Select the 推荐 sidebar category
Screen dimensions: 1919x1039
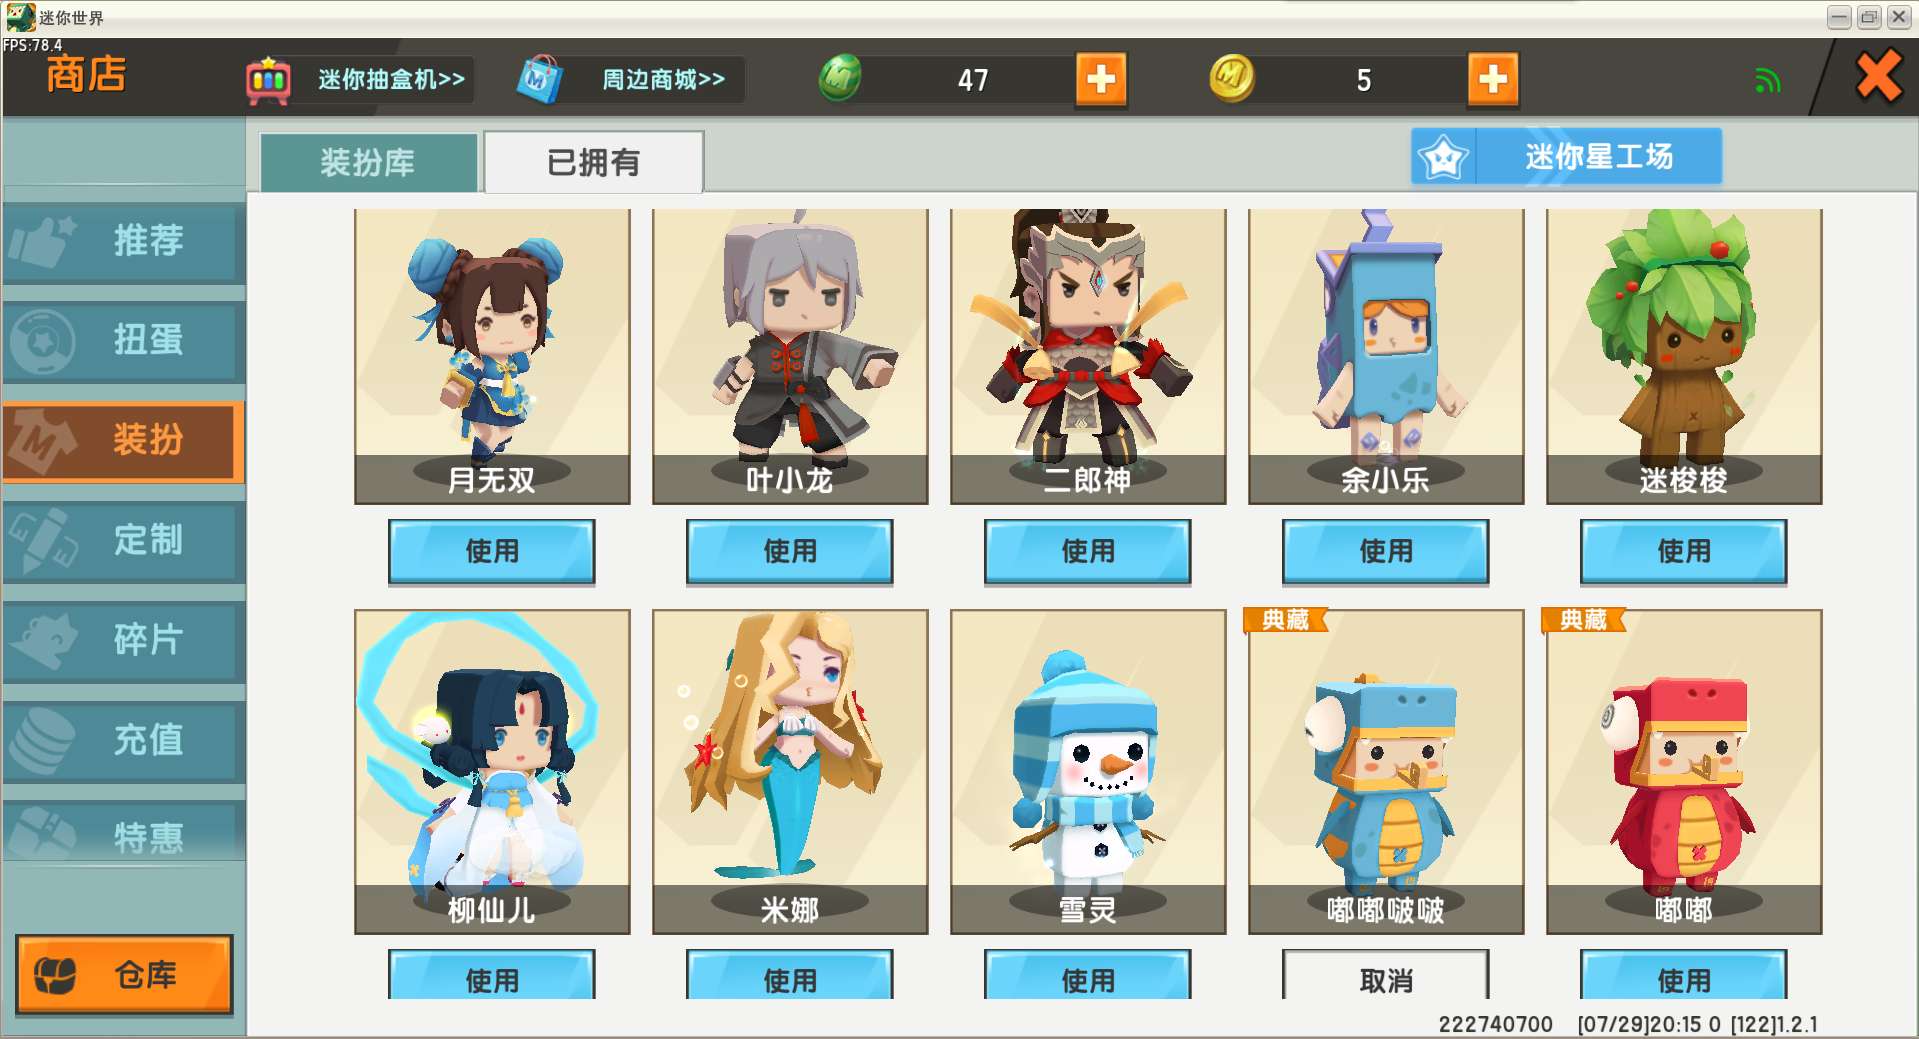tap(124, 241)
